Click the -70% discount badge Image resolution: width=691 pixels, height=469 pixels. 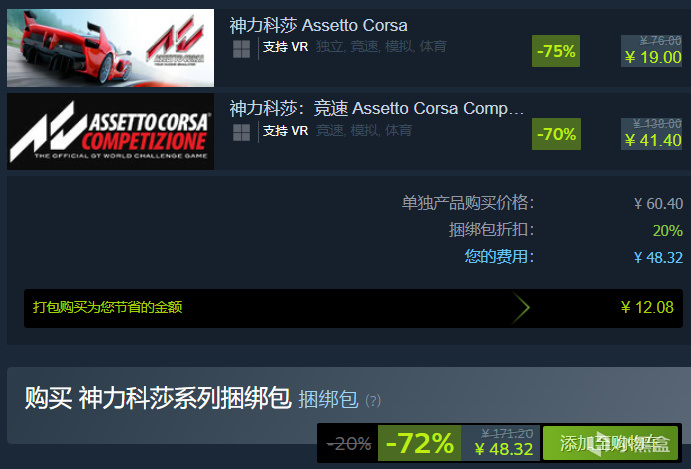556,134
